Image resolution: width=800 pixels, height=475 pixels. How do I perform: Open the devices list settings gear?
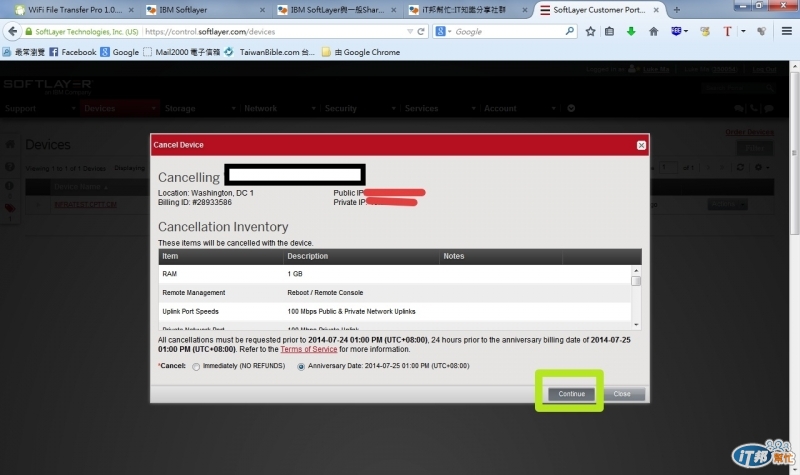(761, 167)
